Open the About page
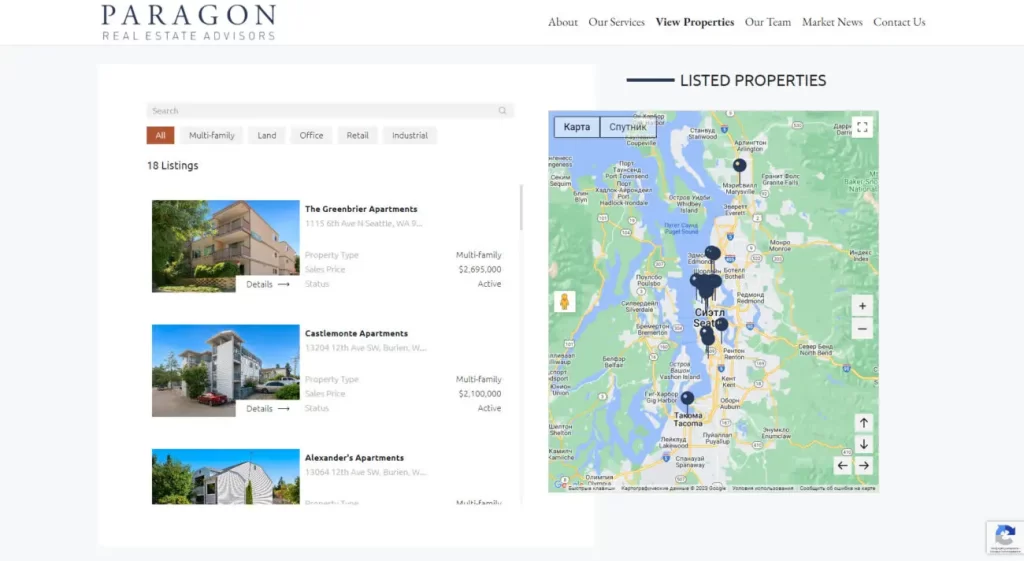The height and width of the screenshot is (561, 1024). [x=562, y=22]
